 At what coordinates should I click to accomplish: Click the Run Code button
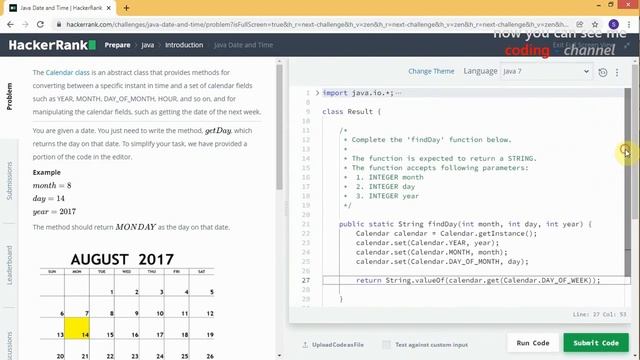pyautogui.click(x=533, y=343)
